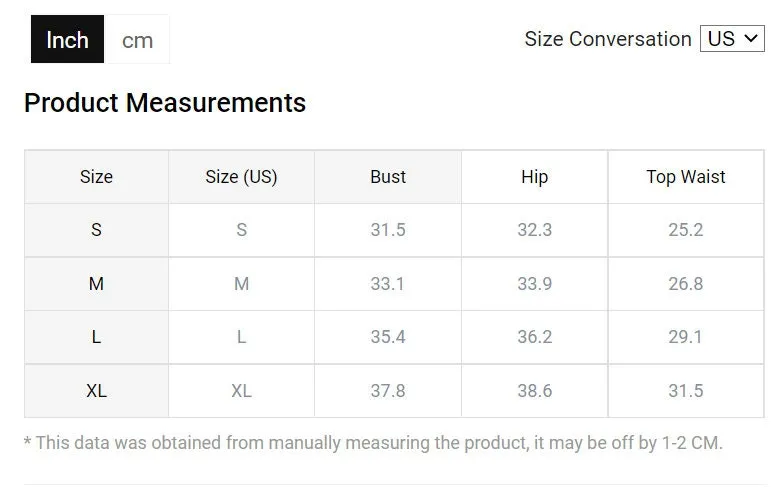Click the Top Waist column header
Screen dimensions: 776x495
(686, 177)
